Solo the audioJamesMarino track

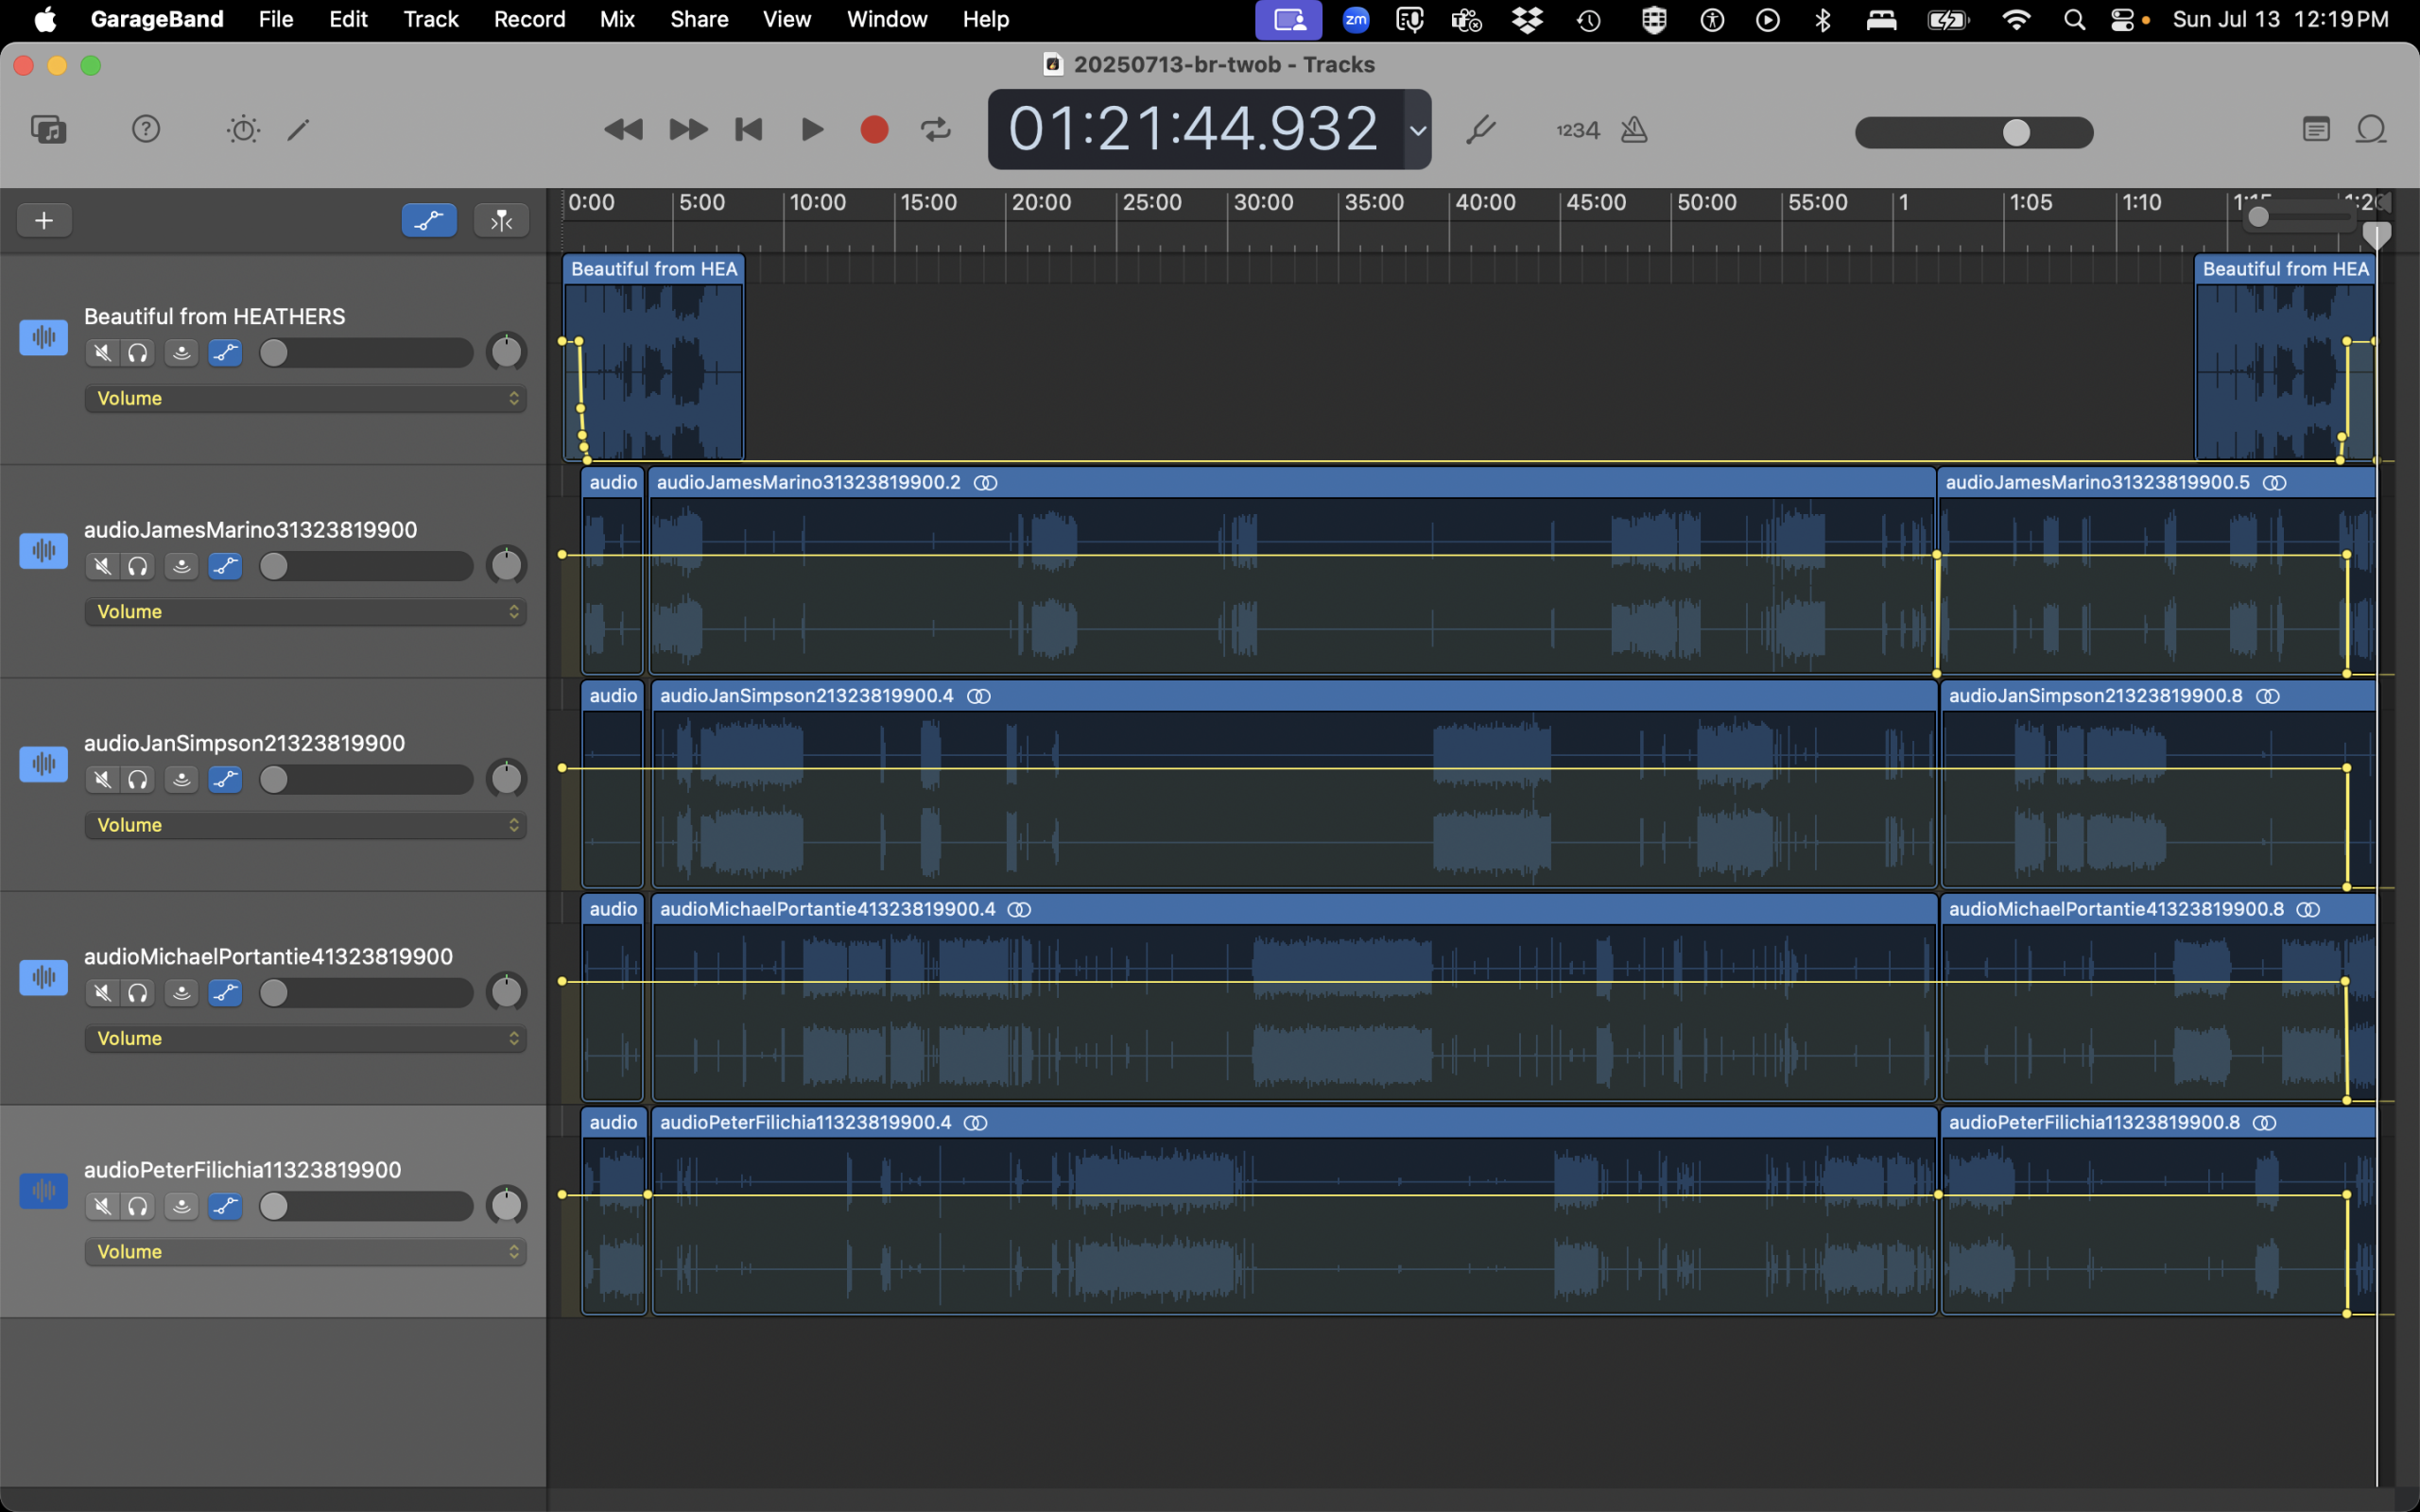coord(138,566)
